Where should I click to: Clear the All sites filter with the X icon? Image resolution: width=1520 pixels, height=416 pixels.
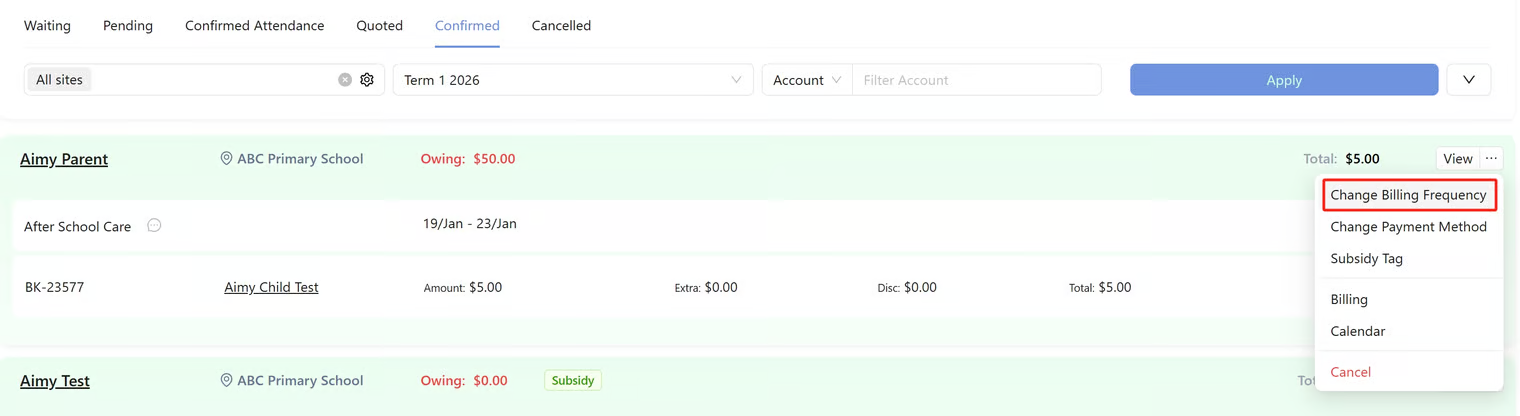pyautogui.click(x=345, y=80)
